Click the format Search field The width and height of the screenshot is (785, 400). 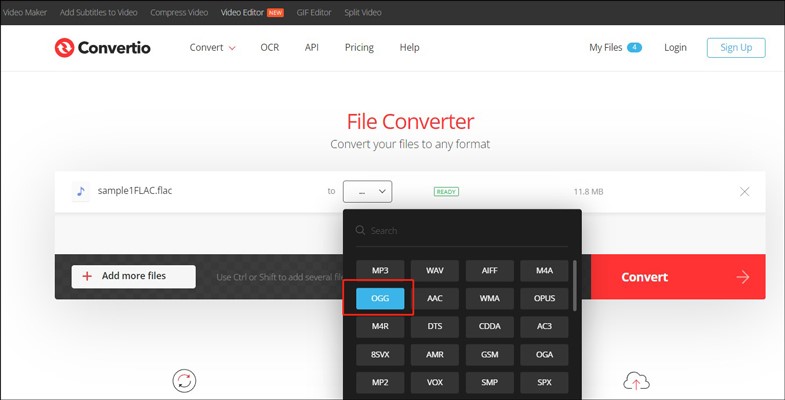coord(462,231)
